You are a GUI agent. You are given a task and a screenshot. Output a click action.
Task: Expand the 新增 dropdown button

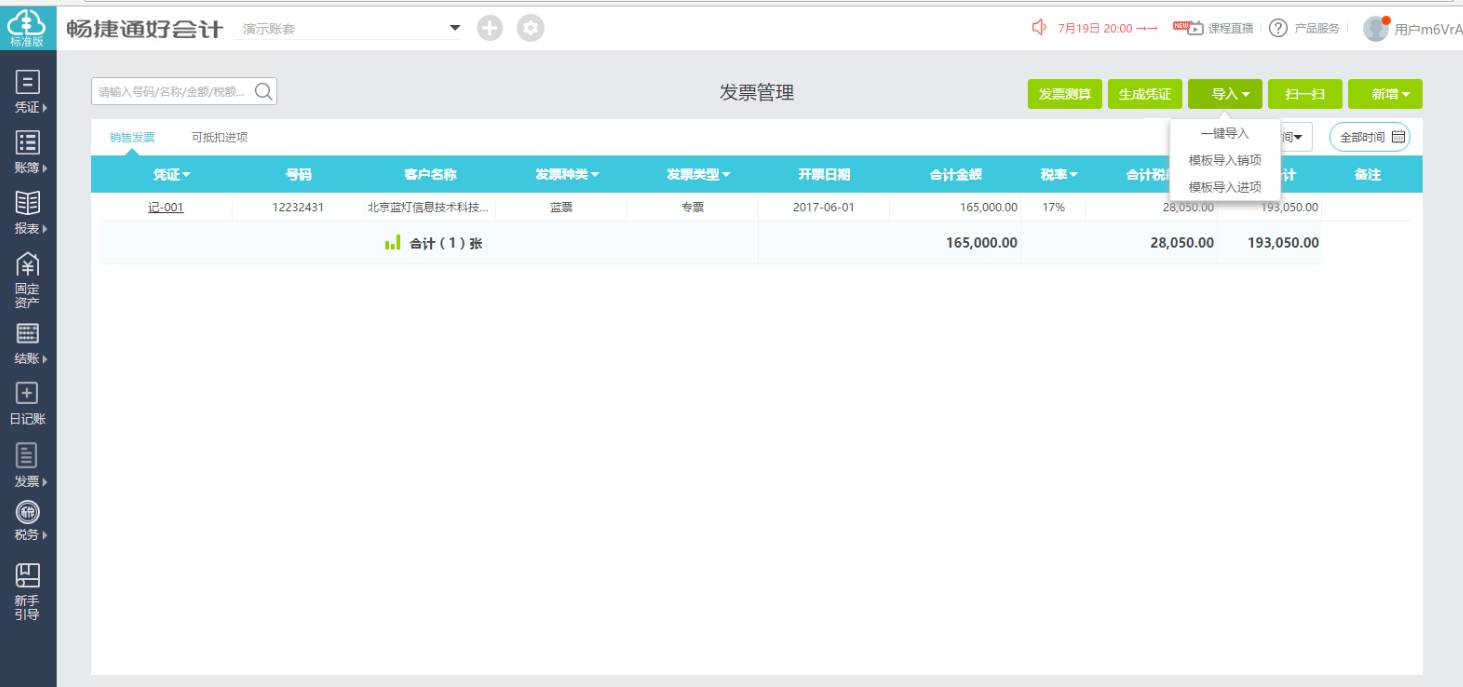[x=1385, y=94]
